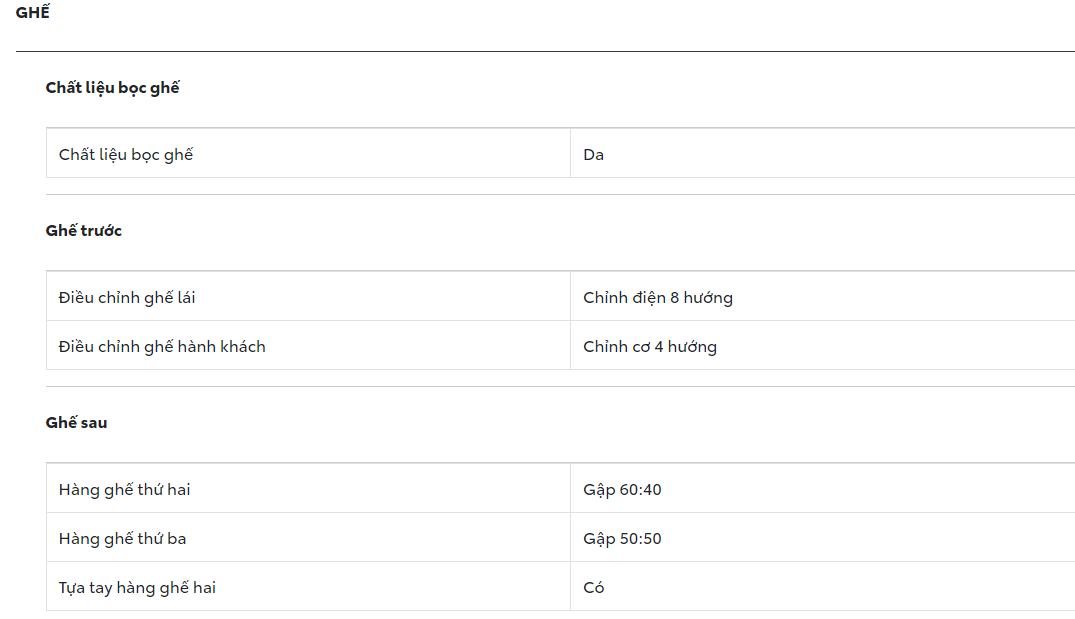
Task: Select the Chất liệu bọc ghế row label
Action: tap(126, 155)
